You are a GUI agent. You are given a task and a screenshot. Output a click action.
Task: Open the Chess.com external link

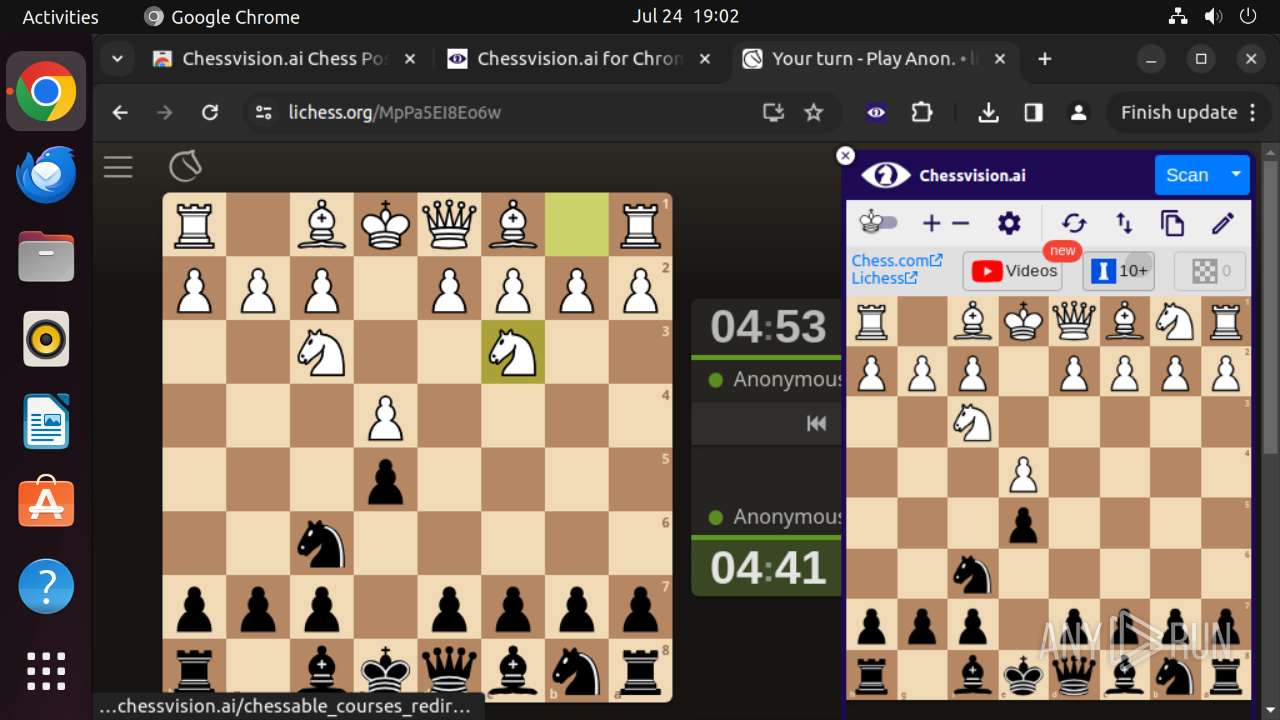[897, 260]
